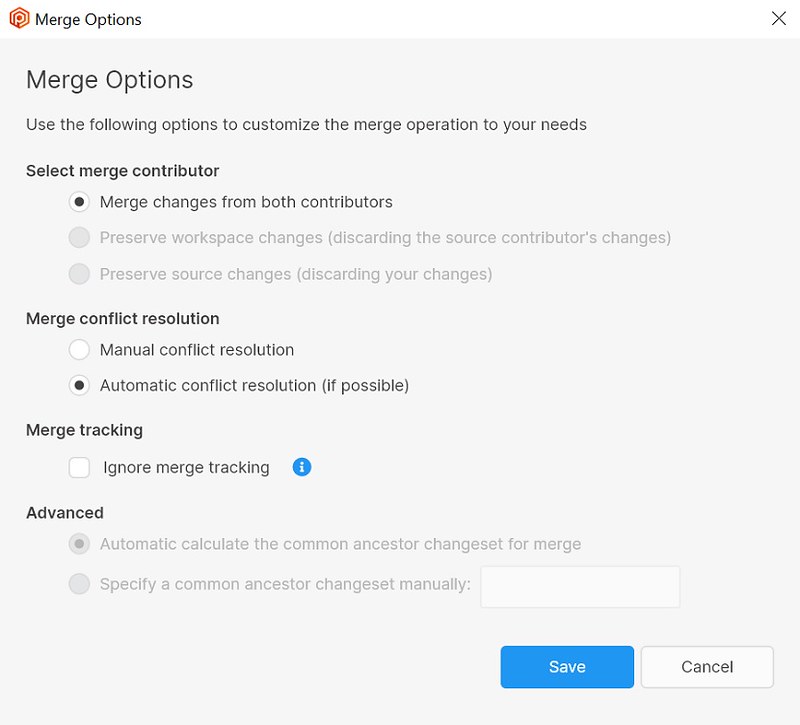The height and width of the screenshot is (725, 800).
Task: Select Merge changes from both contributors
Action: (x=79, y=202)
